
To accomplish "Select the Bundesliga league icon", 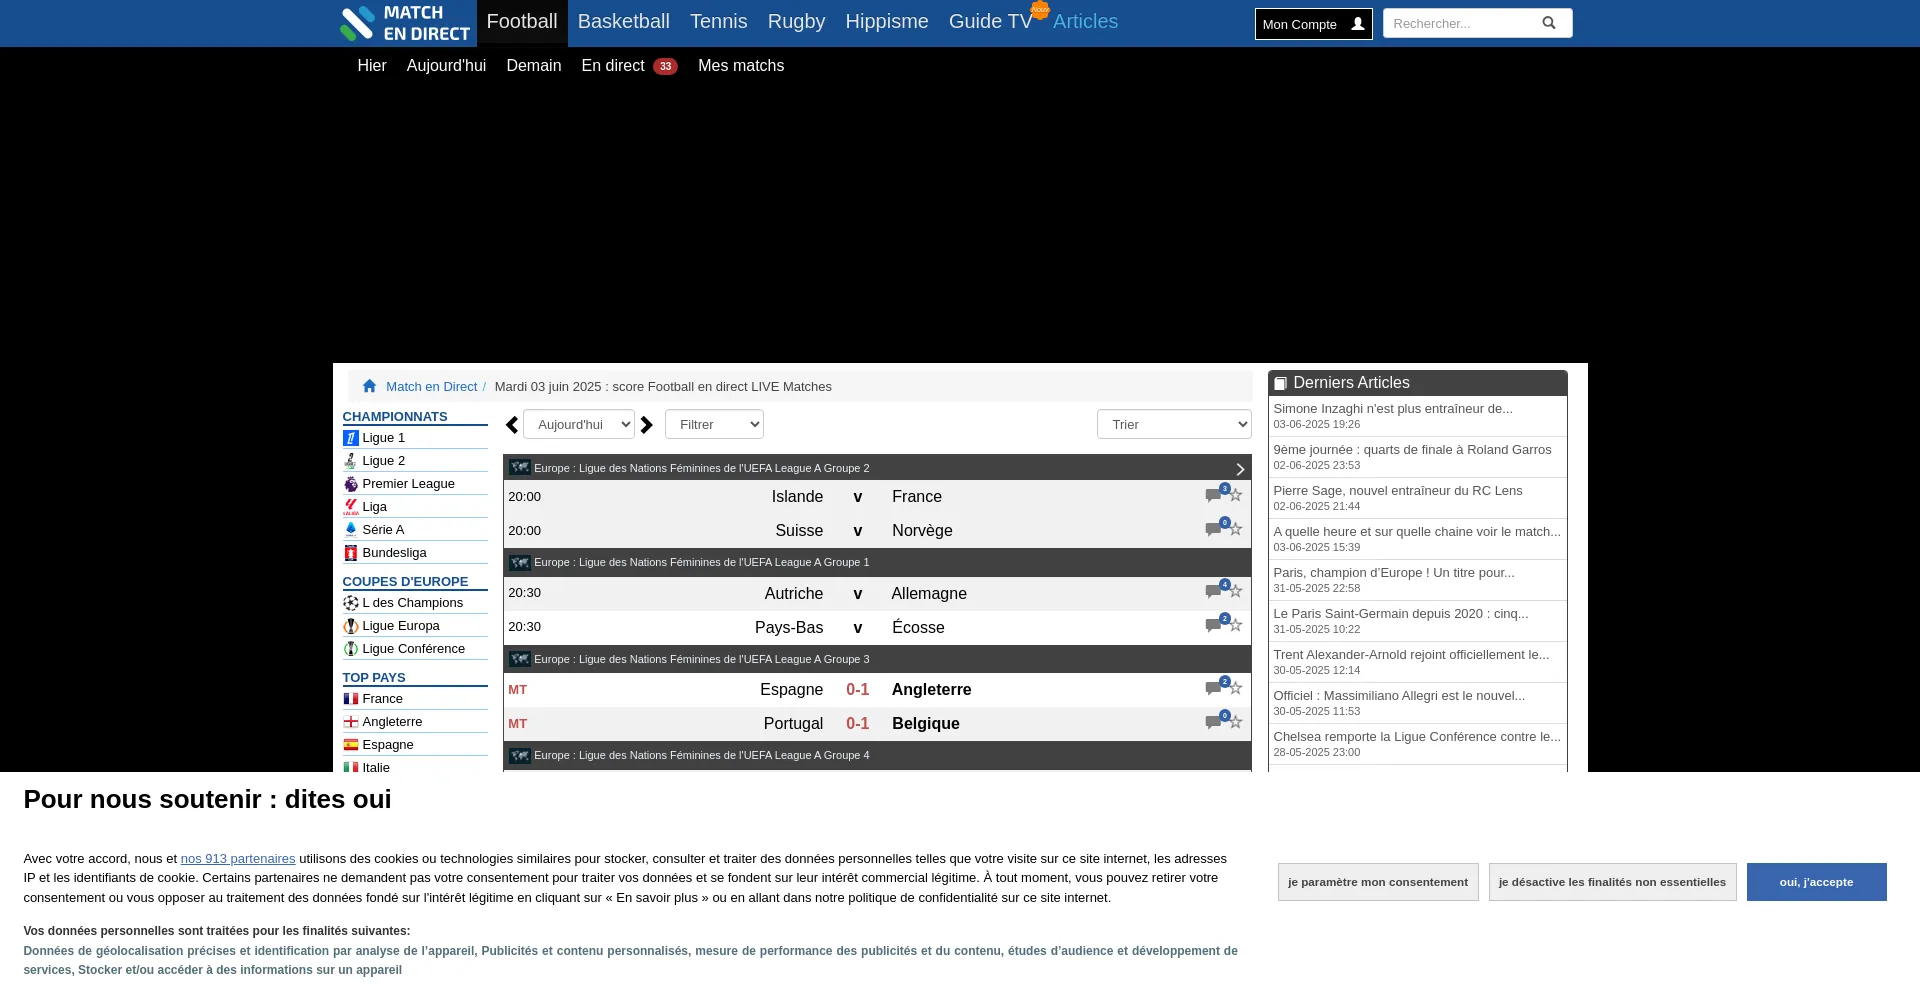I will (x=351, y=552).
